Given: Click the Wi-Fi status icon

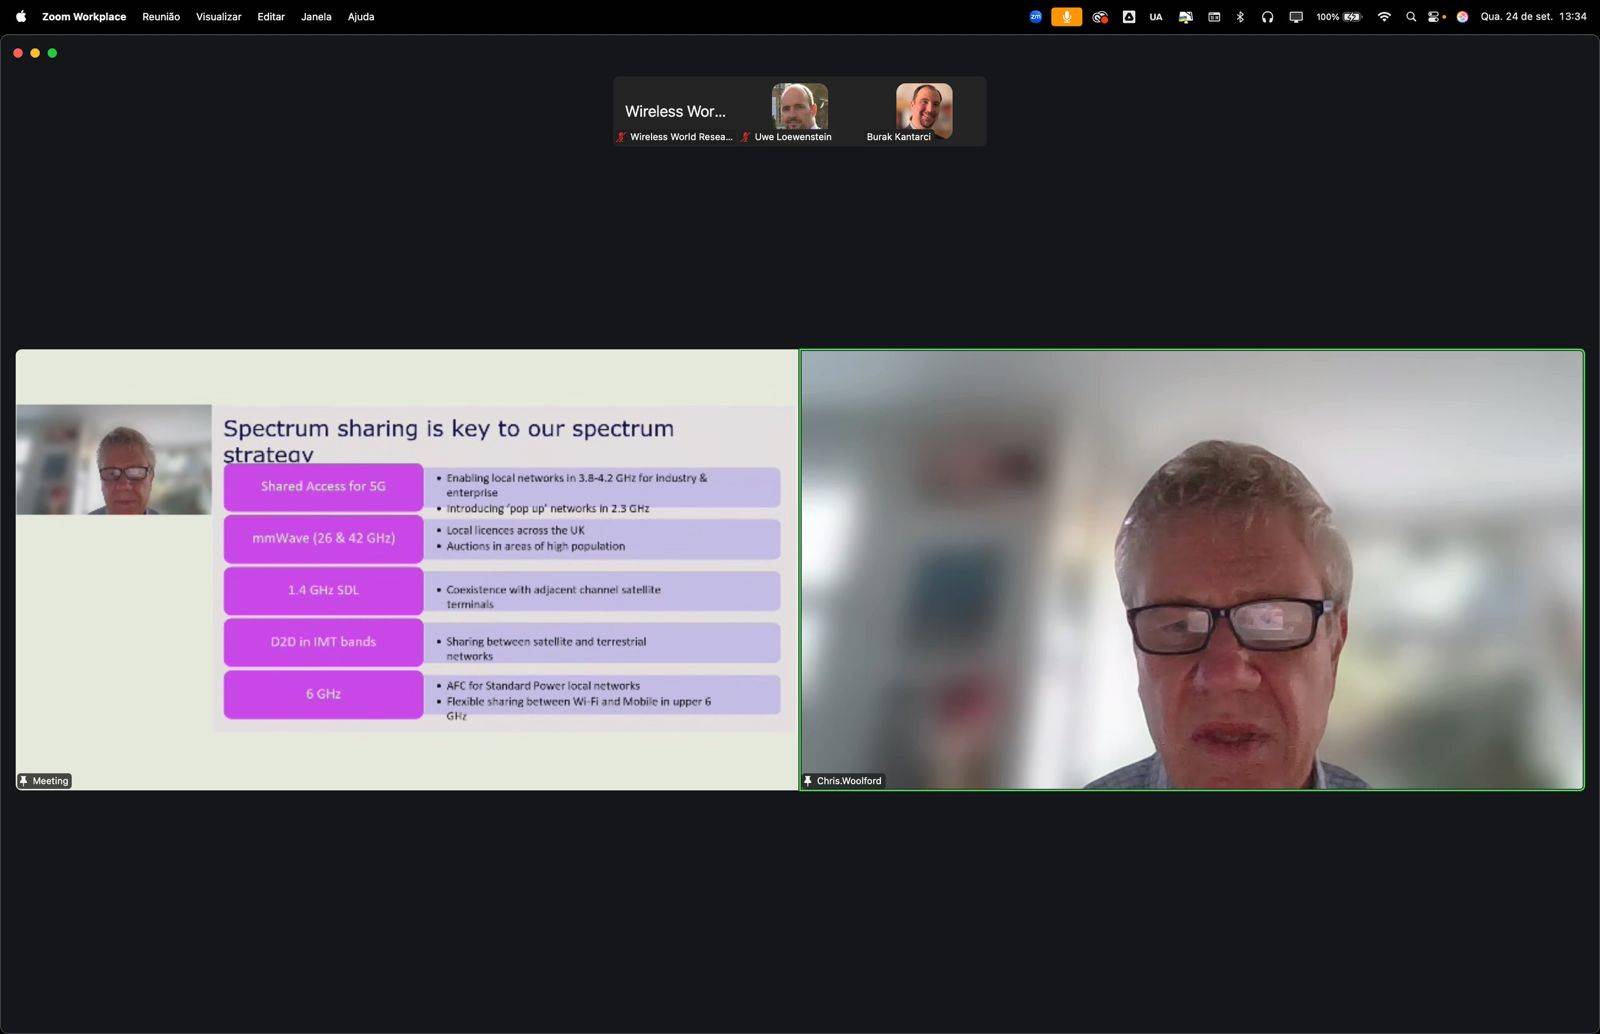Looking at the screenshot, I should pos(1384,17).
